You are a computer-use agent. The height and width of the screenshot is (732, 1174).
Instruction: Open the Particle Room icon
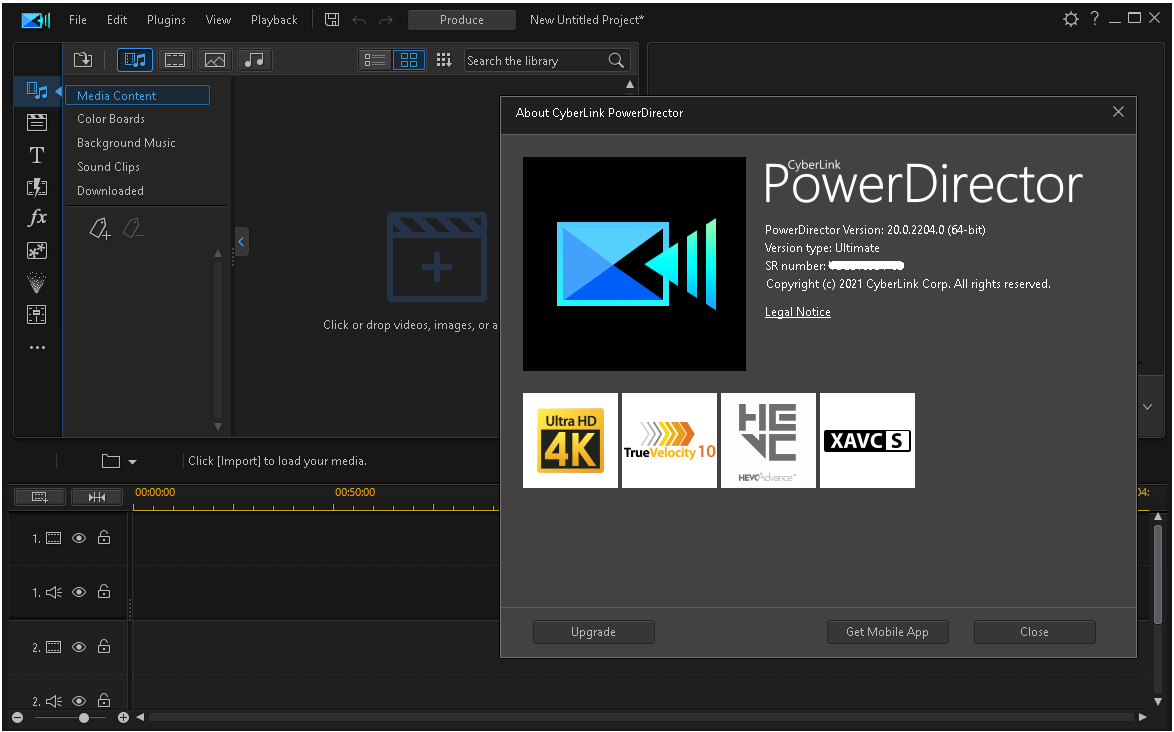click(37, 282)
